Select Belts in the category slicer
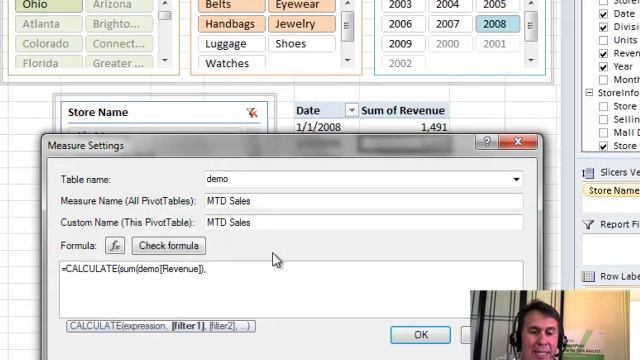Viewport: 640px width, 360px height. point(231,5)
